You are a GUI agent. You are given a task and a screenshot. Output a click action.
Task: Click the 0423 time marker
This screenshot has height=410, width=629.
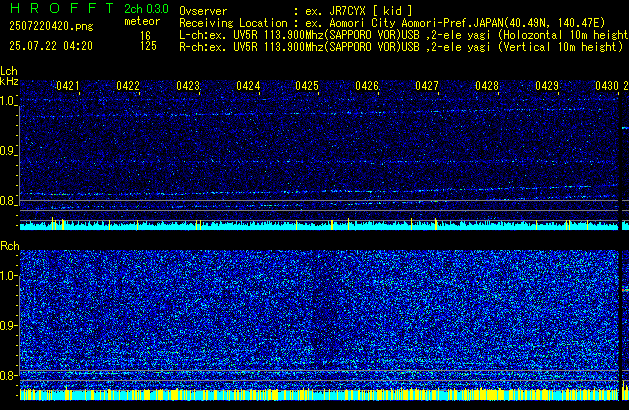click(x=188, y=86)
